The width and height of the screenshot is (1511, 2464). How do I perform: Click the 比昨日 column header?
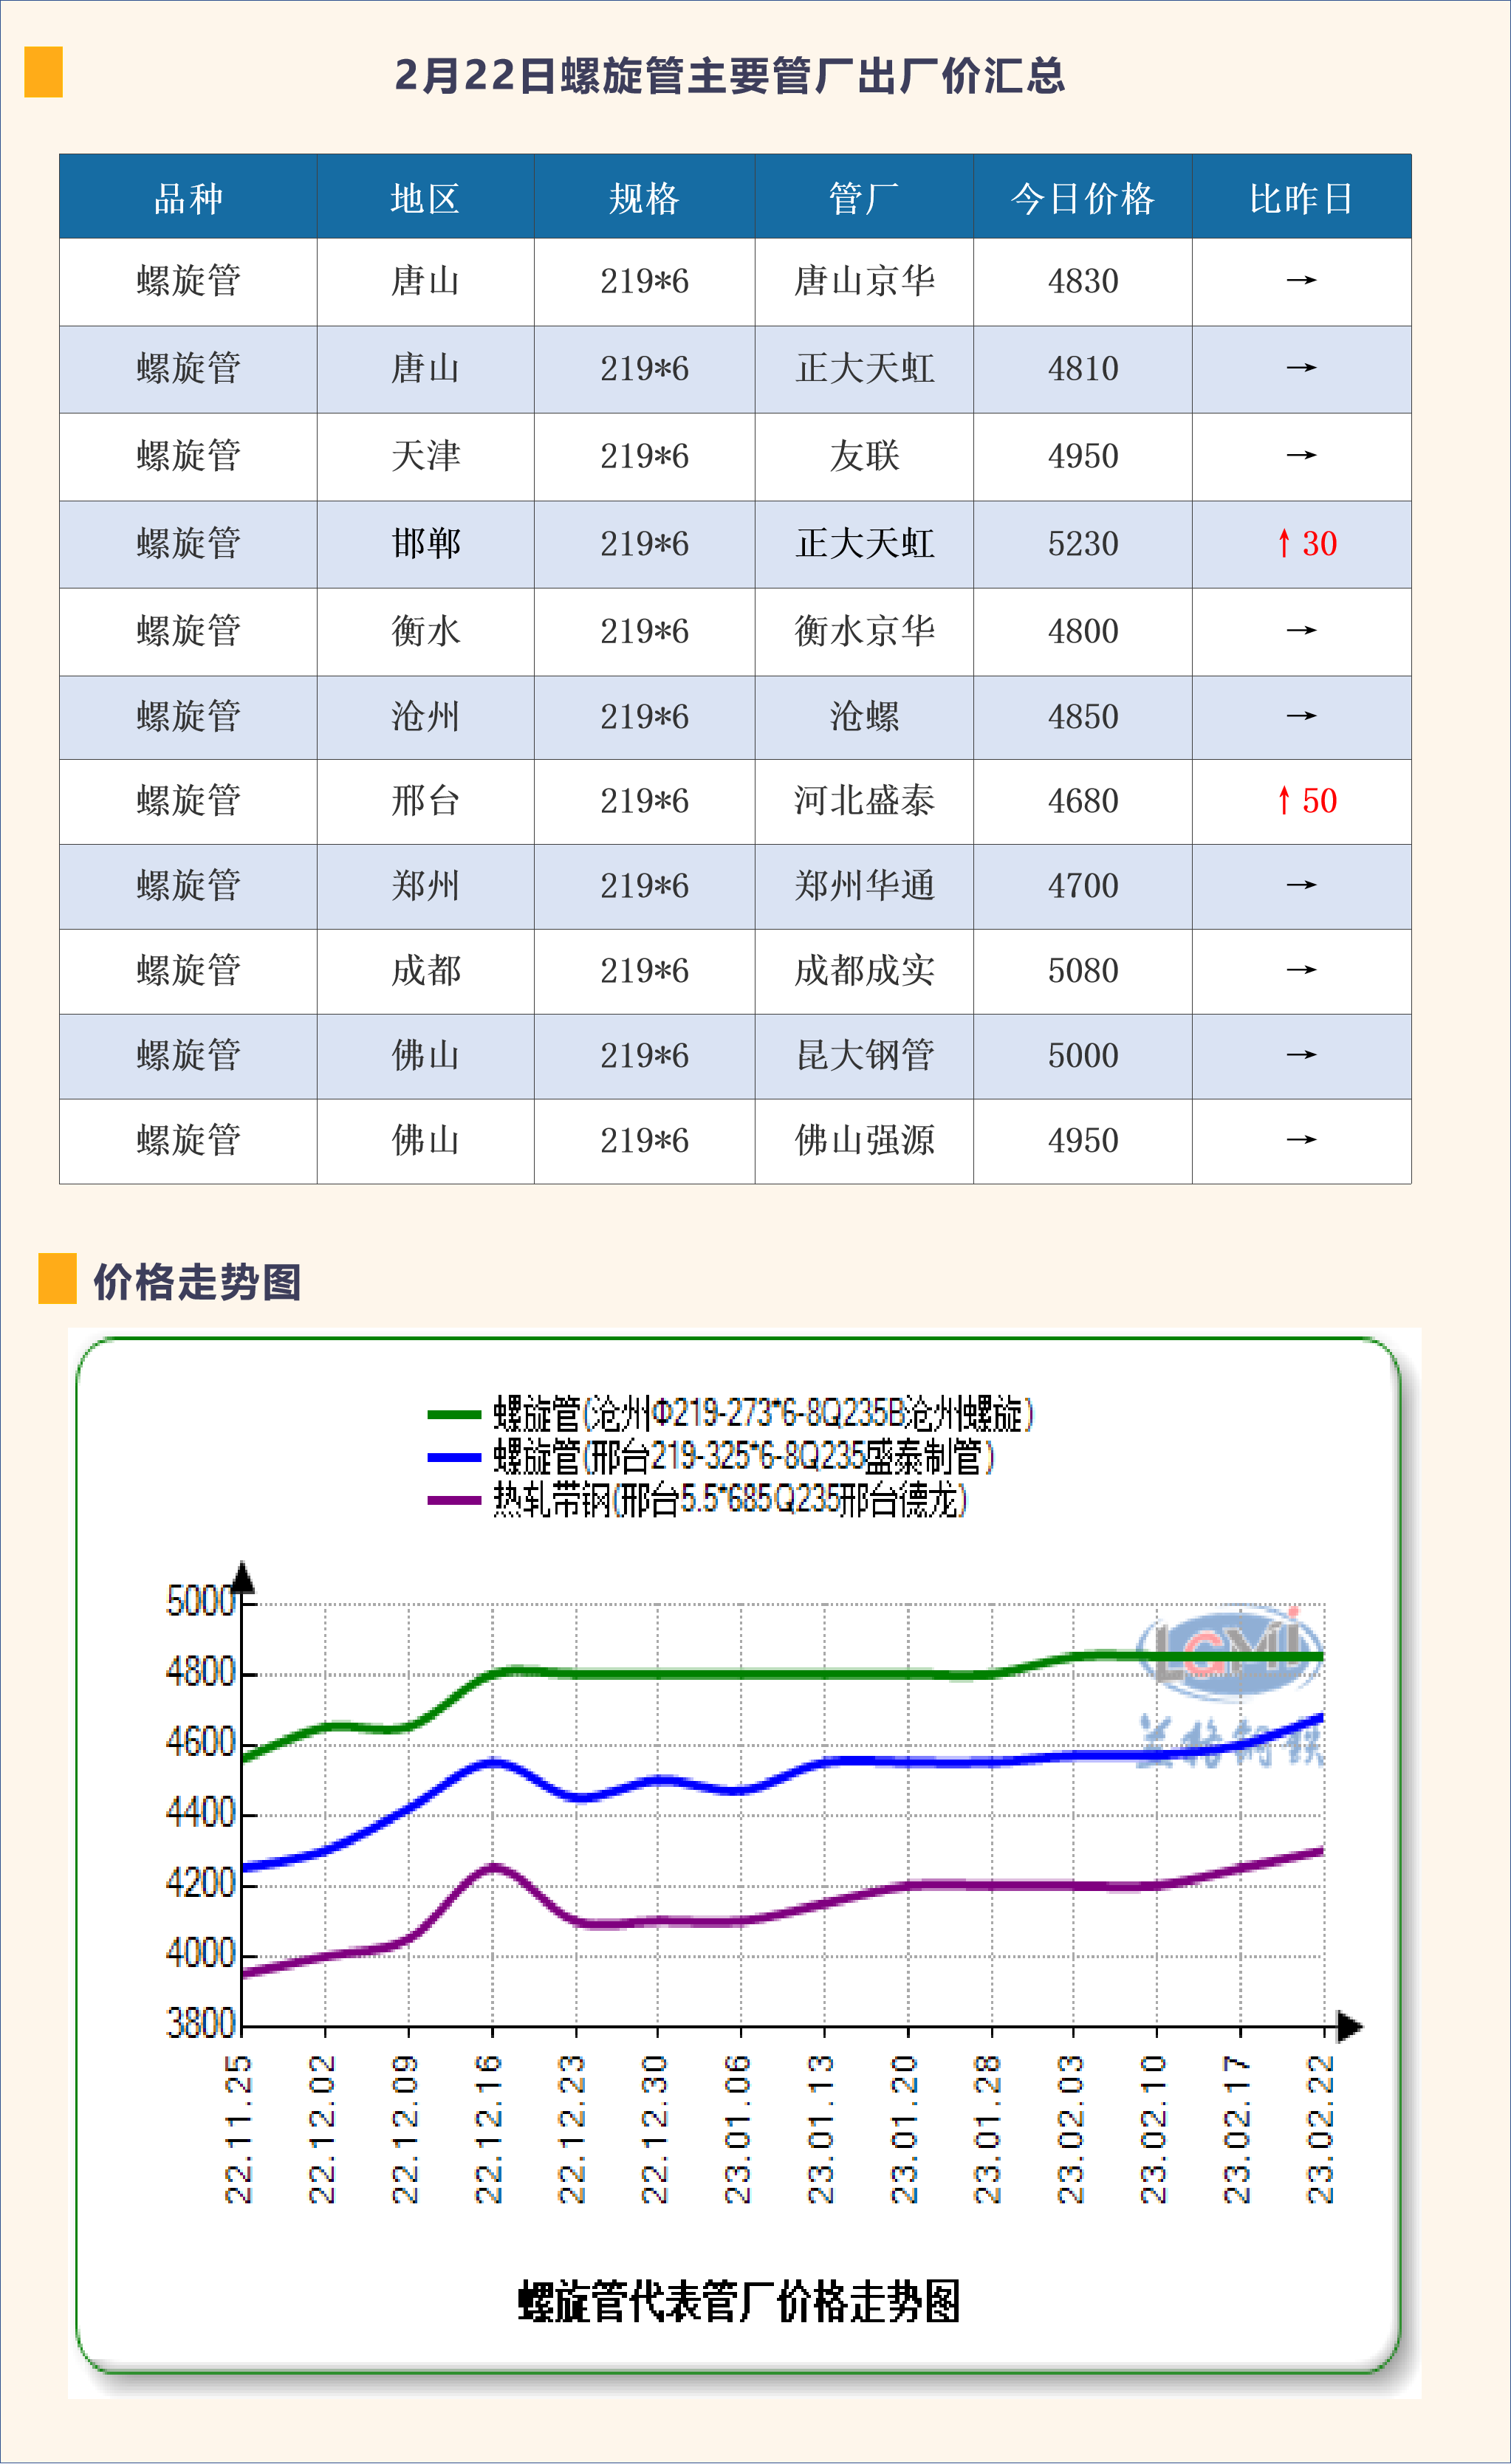click(x=1301, y=198)
